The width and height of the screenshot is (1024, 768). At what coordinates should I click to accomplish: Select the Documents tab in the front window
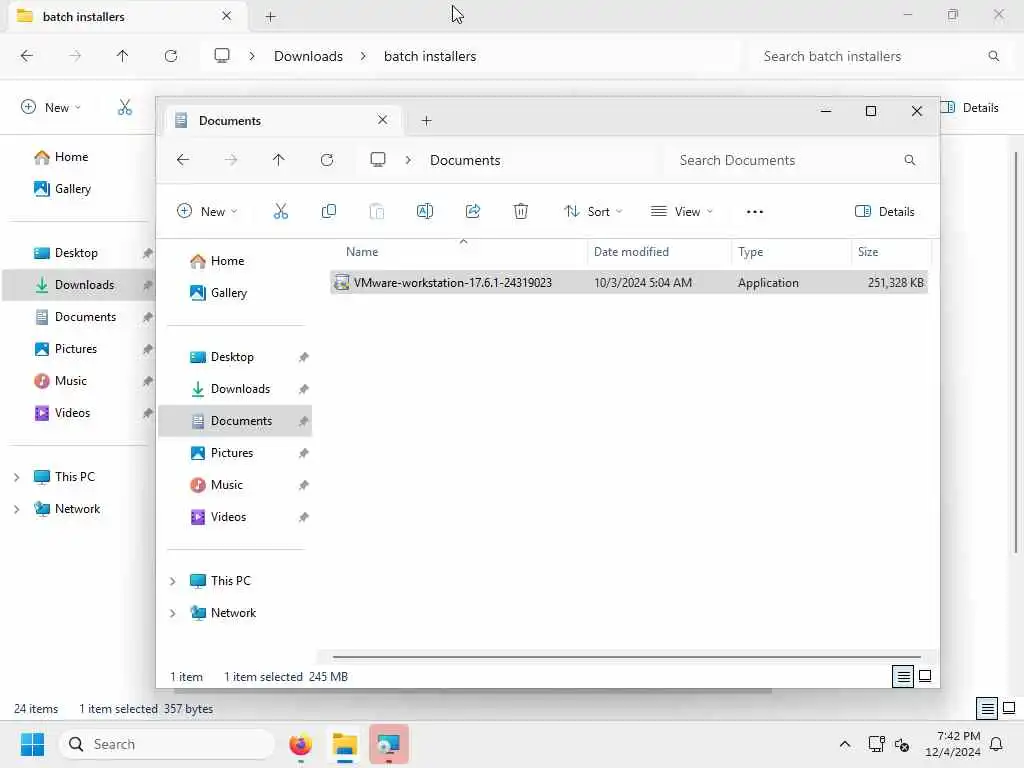pos(230,121)
